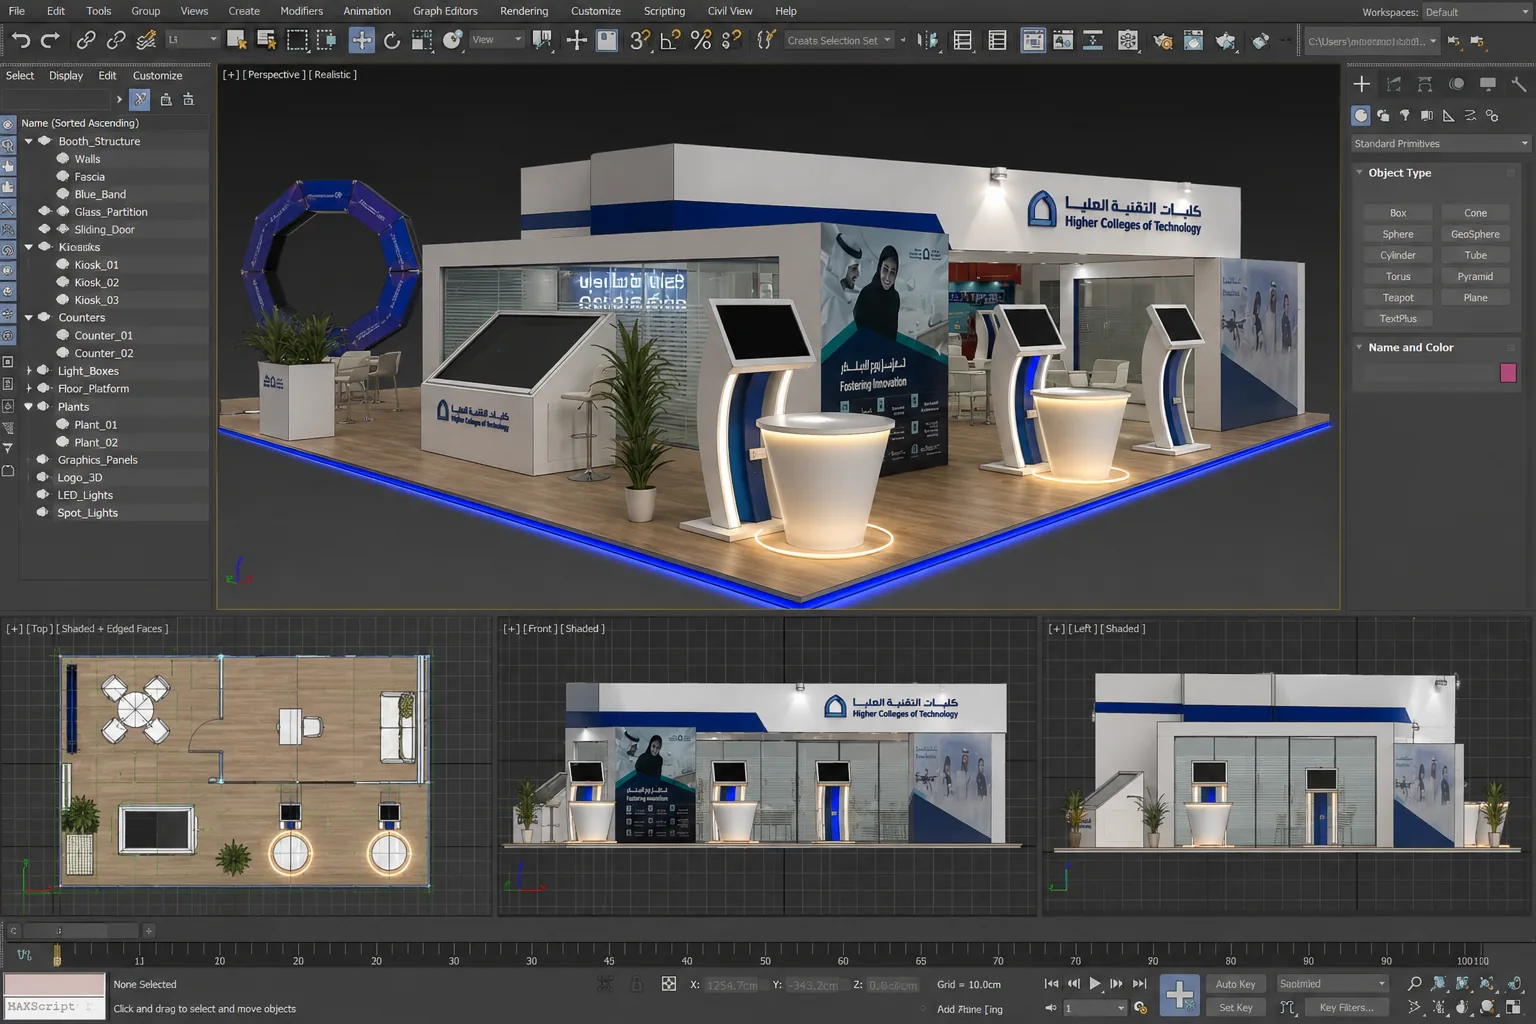Collapse the Booth_Structure tree node
This screenshot has width=1536, height=1024.
29,141
